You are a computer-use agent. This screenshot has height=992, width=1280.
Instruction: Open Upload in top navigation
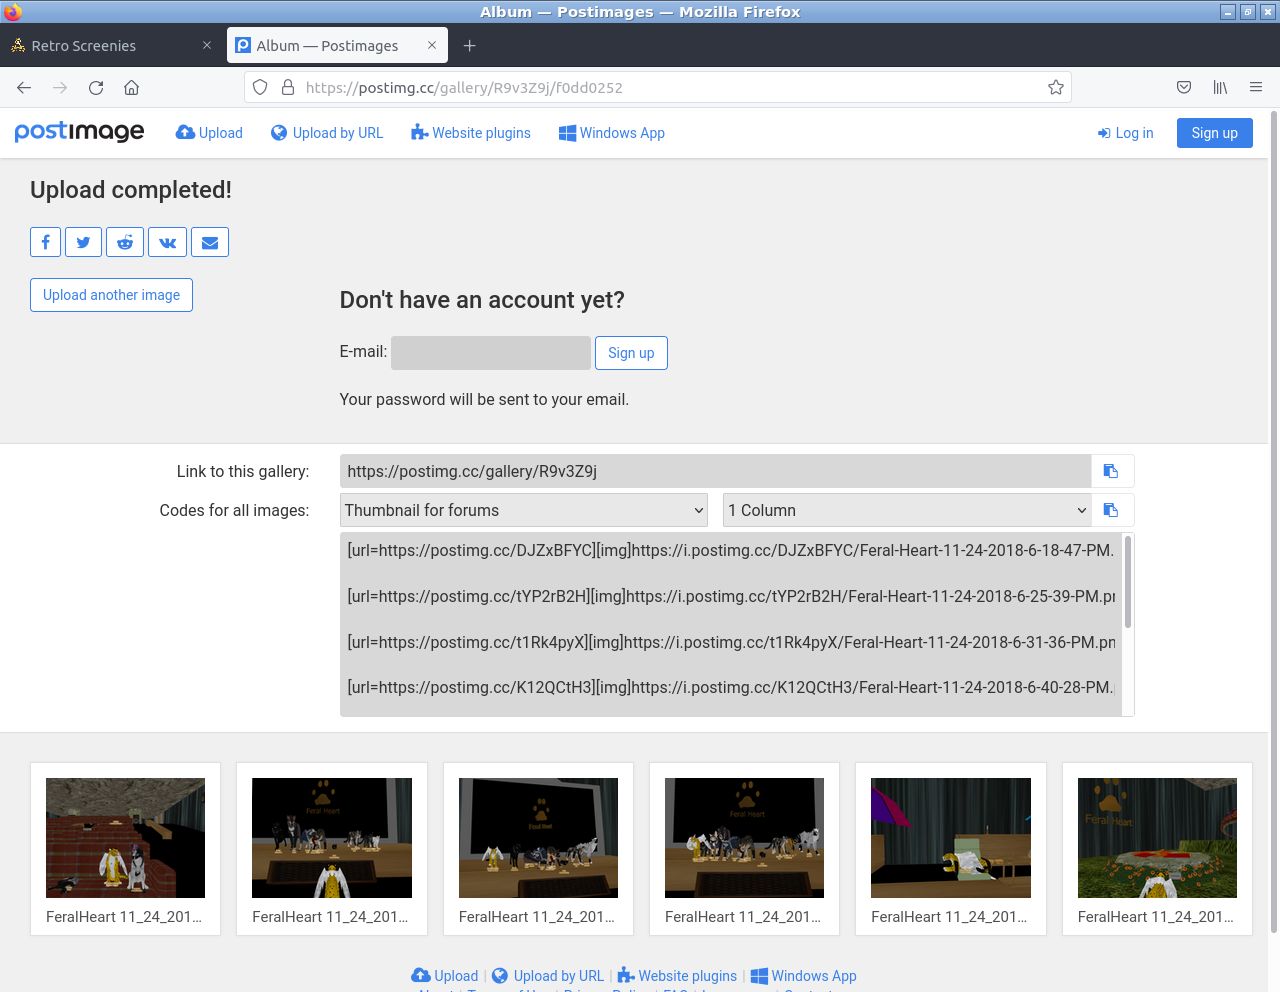(209, 133)
